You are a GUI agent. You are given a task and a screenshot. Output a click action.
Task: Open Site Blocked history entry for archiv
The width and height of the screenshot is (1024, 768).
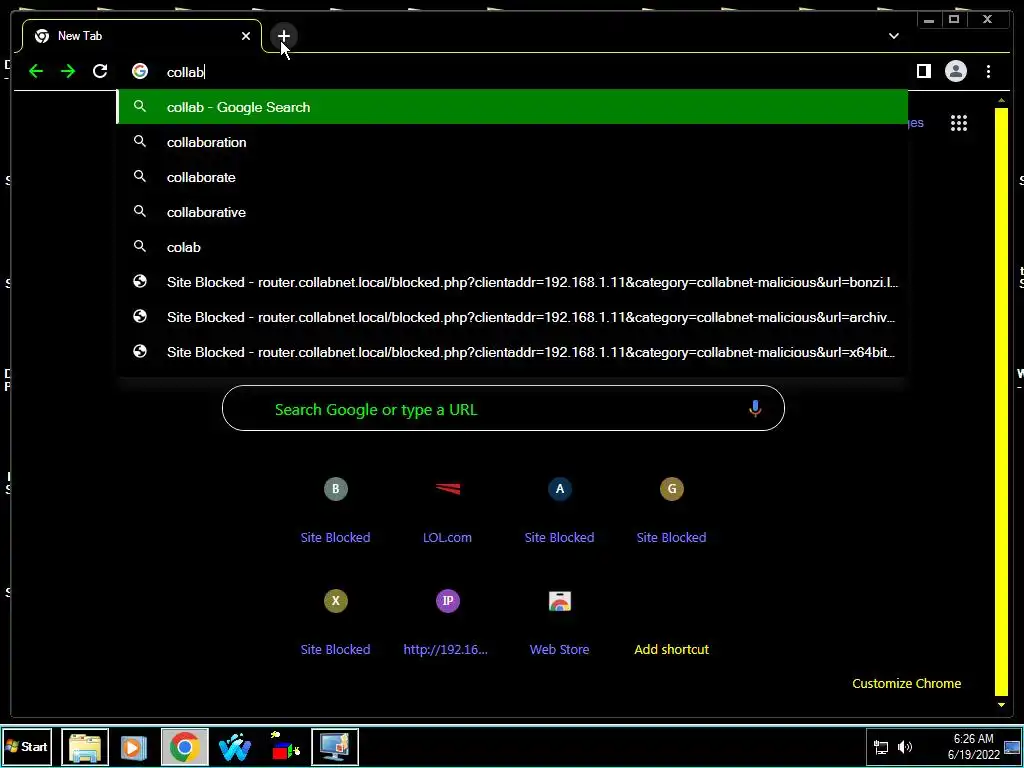pos(512,317)
